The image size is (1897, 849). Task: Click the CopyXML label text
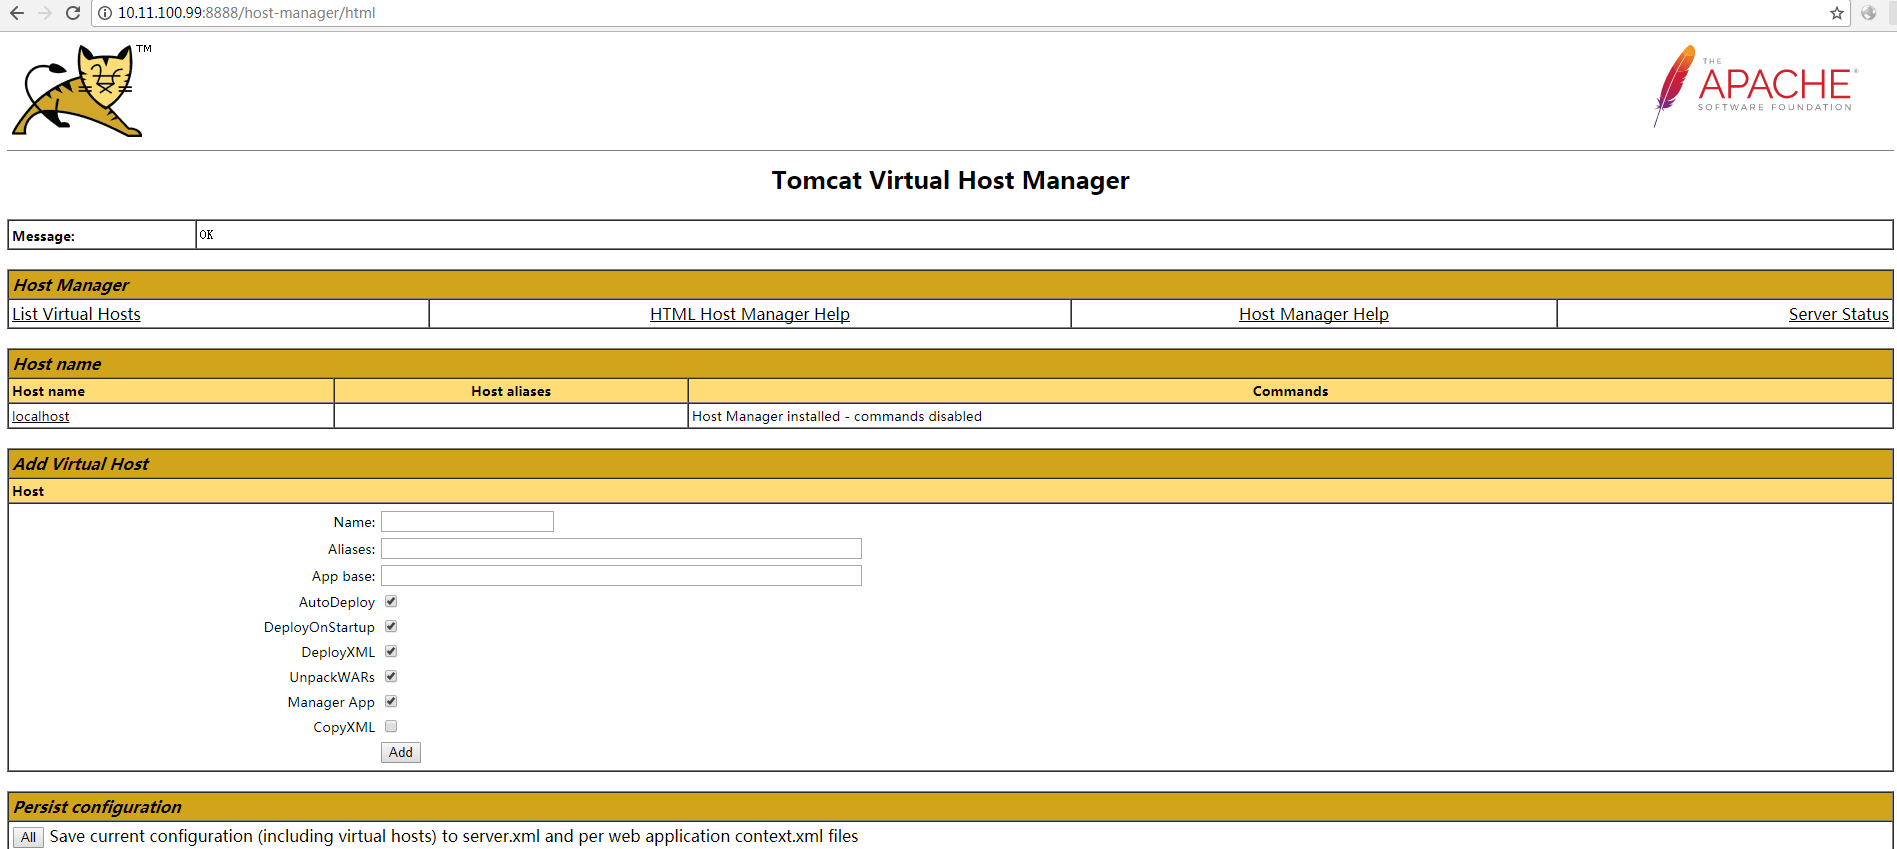pos(344,727)
